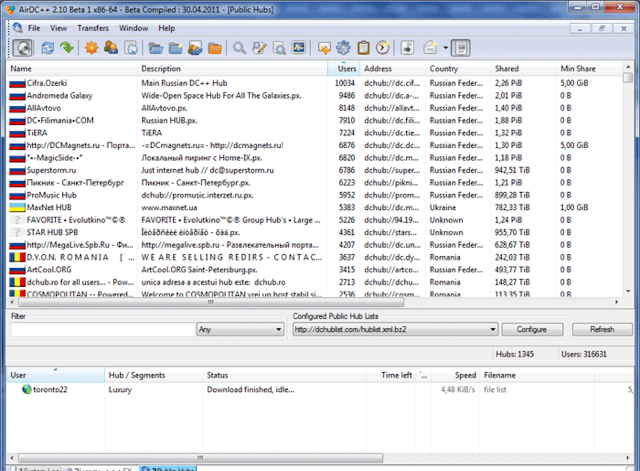640x471 pixels.
Task: Open Download Queue blue folder icon
Action: click(x=156, y=48)
